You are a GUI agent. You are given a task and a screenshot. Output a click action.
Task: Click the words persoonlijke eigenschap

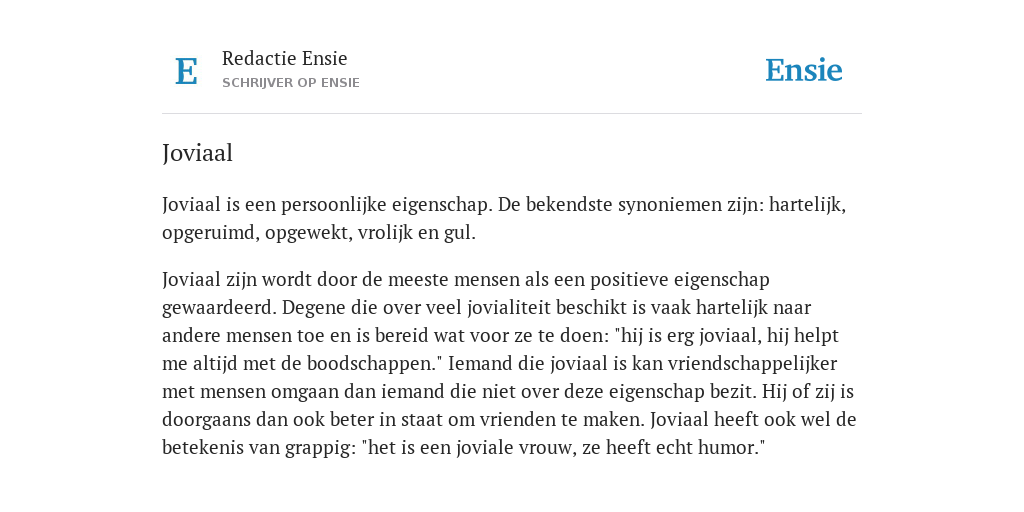pos(387,205)
